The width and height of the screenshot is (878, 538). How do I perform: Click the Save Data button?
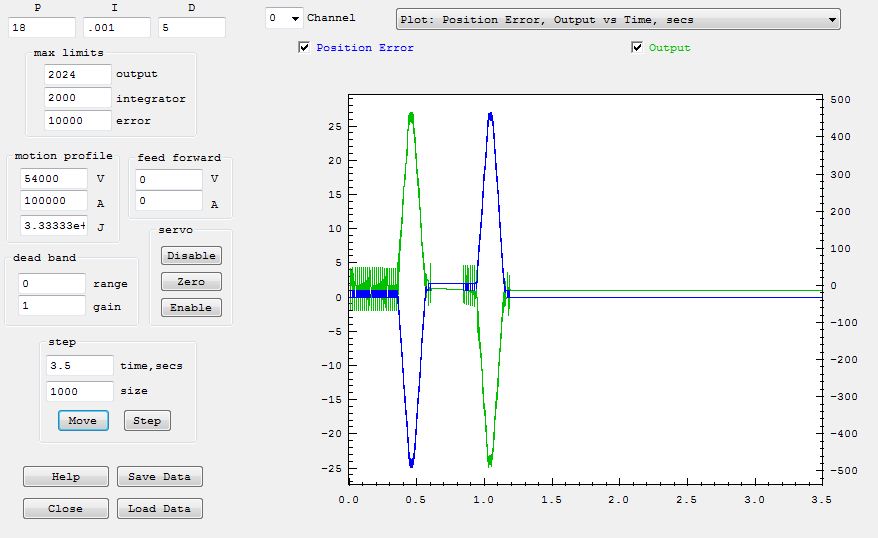(160, 477)
